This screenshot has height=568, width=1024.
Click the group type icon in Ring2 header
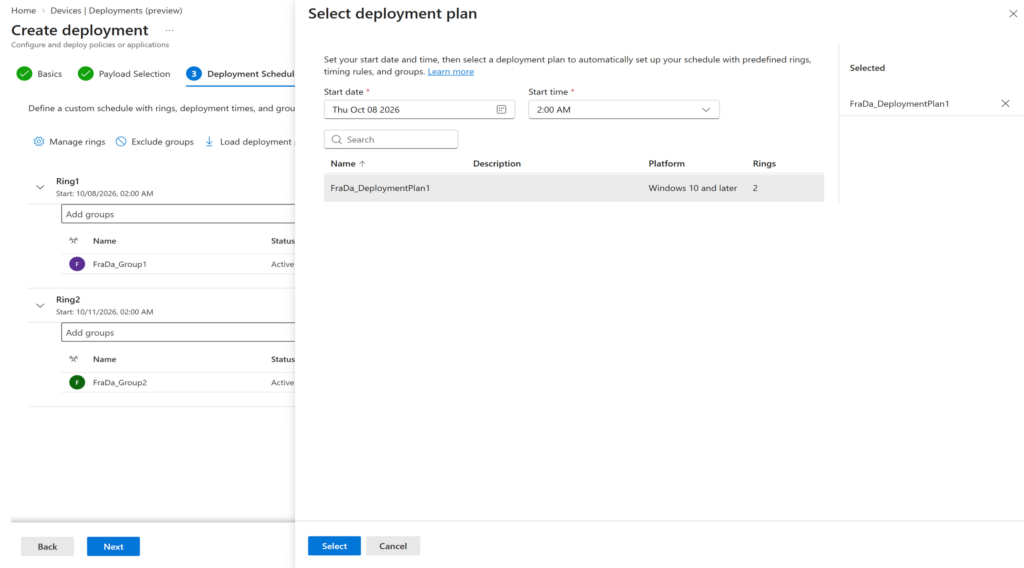(x=73, y=359)
